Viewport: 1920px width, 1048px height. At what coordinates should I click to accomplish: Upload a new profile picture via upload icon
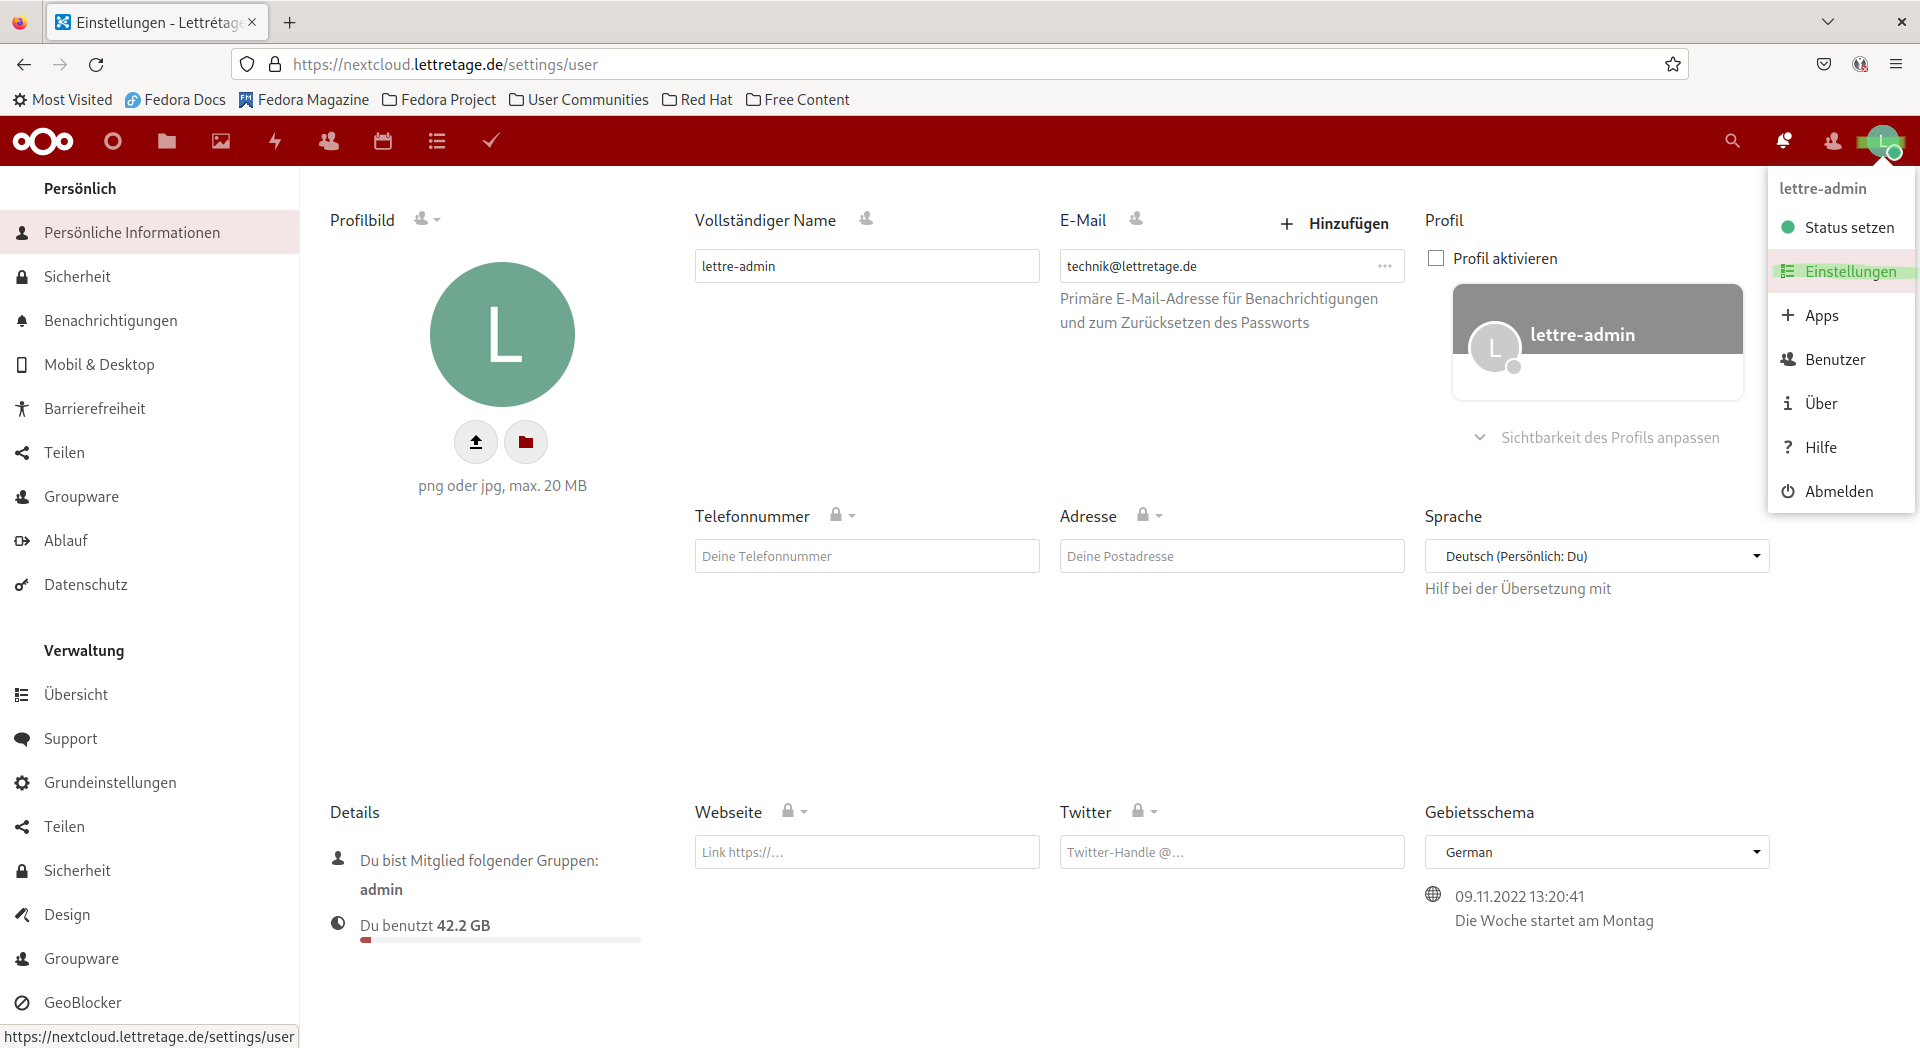[x=475, y=441]
